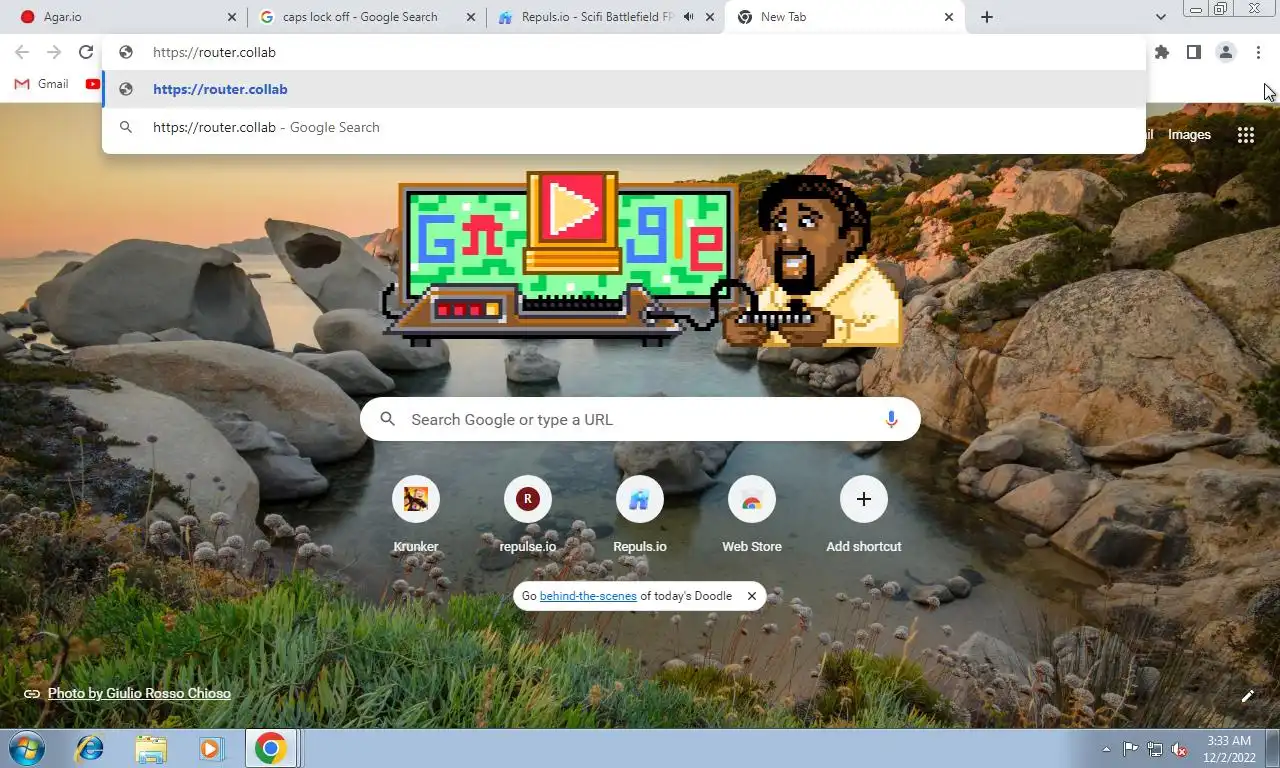The image size is (1280, 768).
Task: Open Windows Media Player from taskbar
Action: 211,748
